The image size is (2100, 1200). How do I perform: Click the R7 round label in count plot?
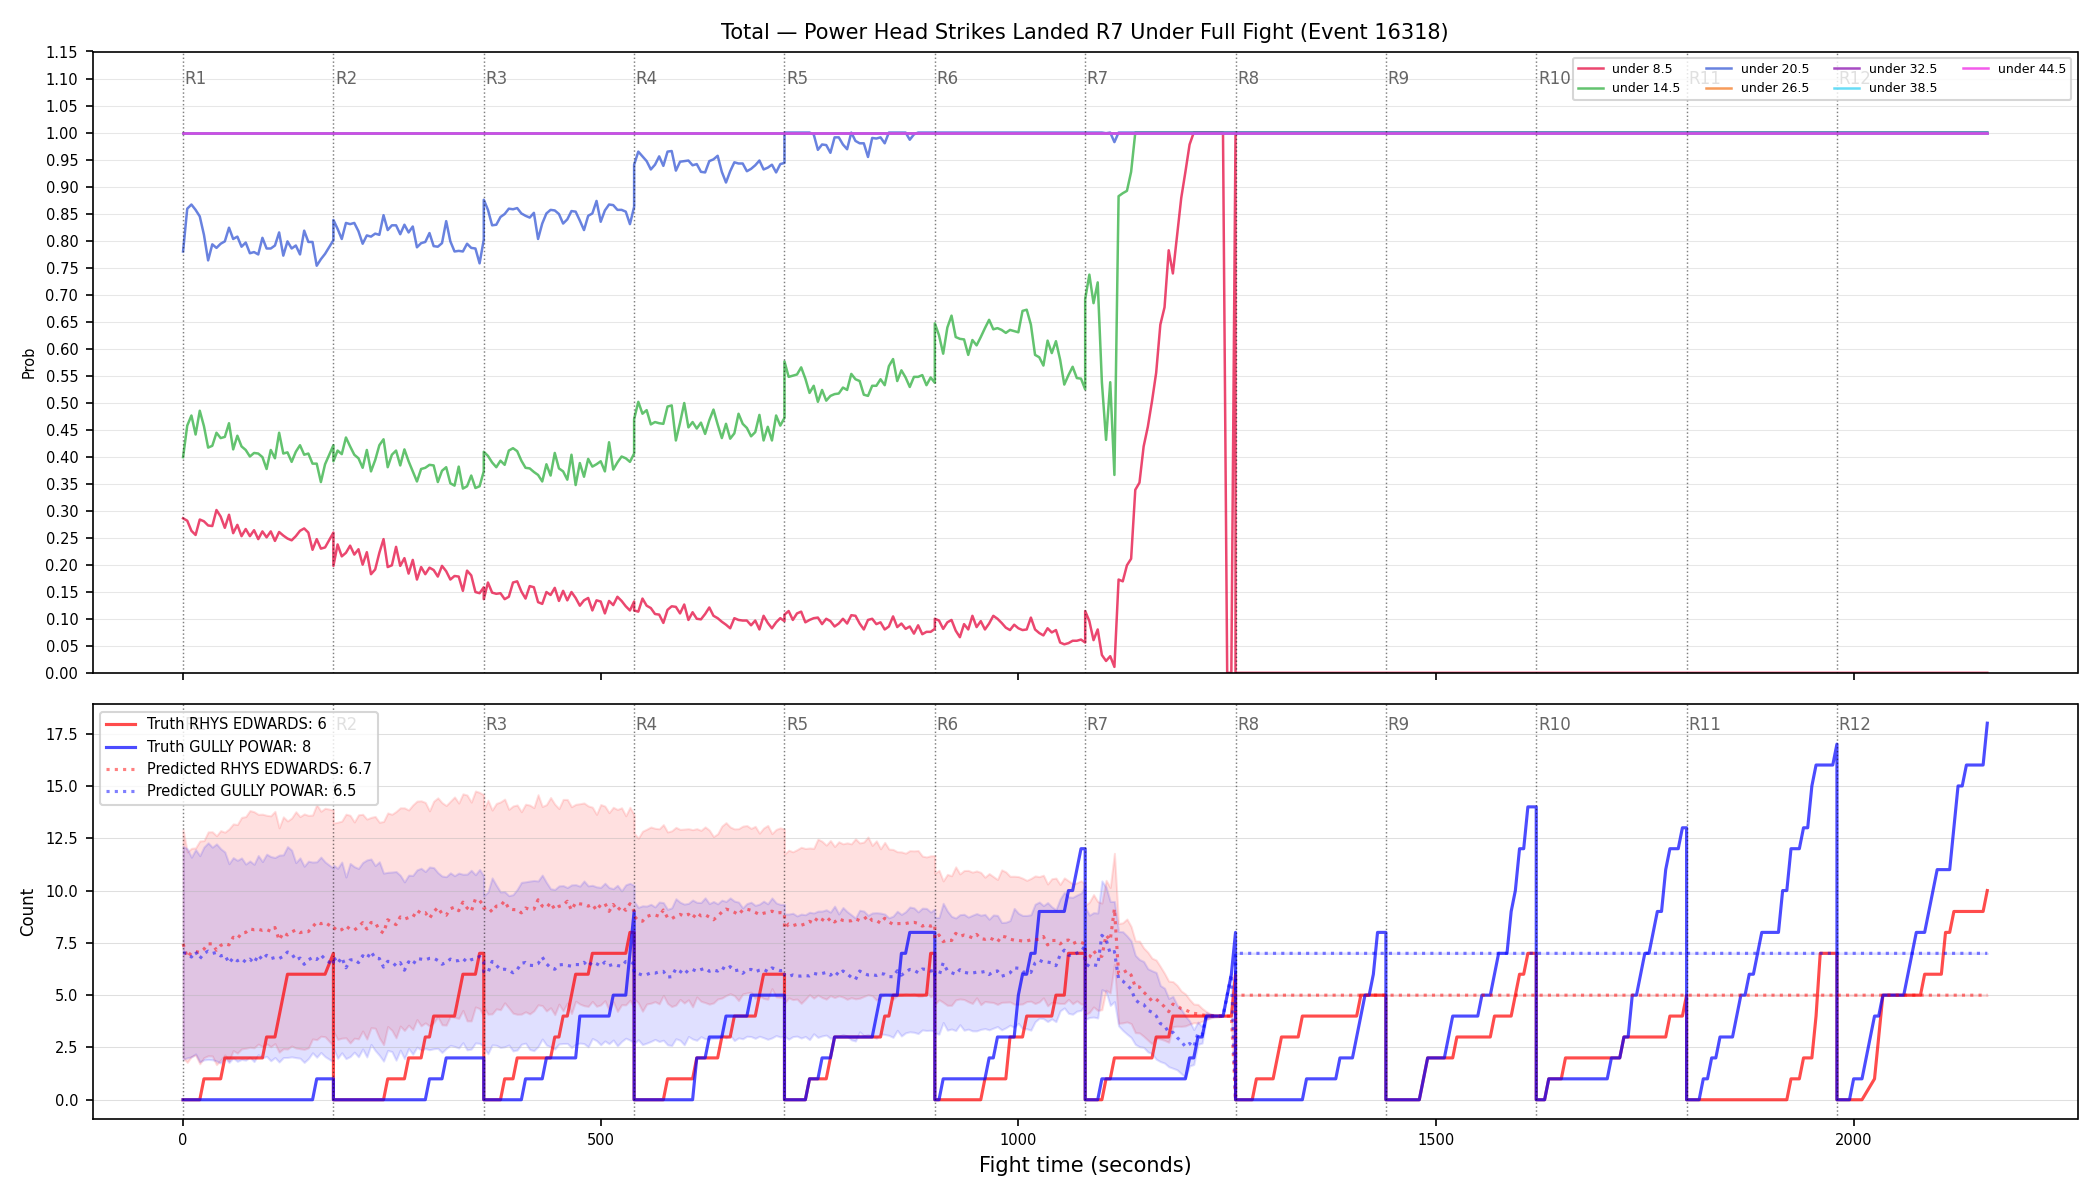(x=1097, y=724)
